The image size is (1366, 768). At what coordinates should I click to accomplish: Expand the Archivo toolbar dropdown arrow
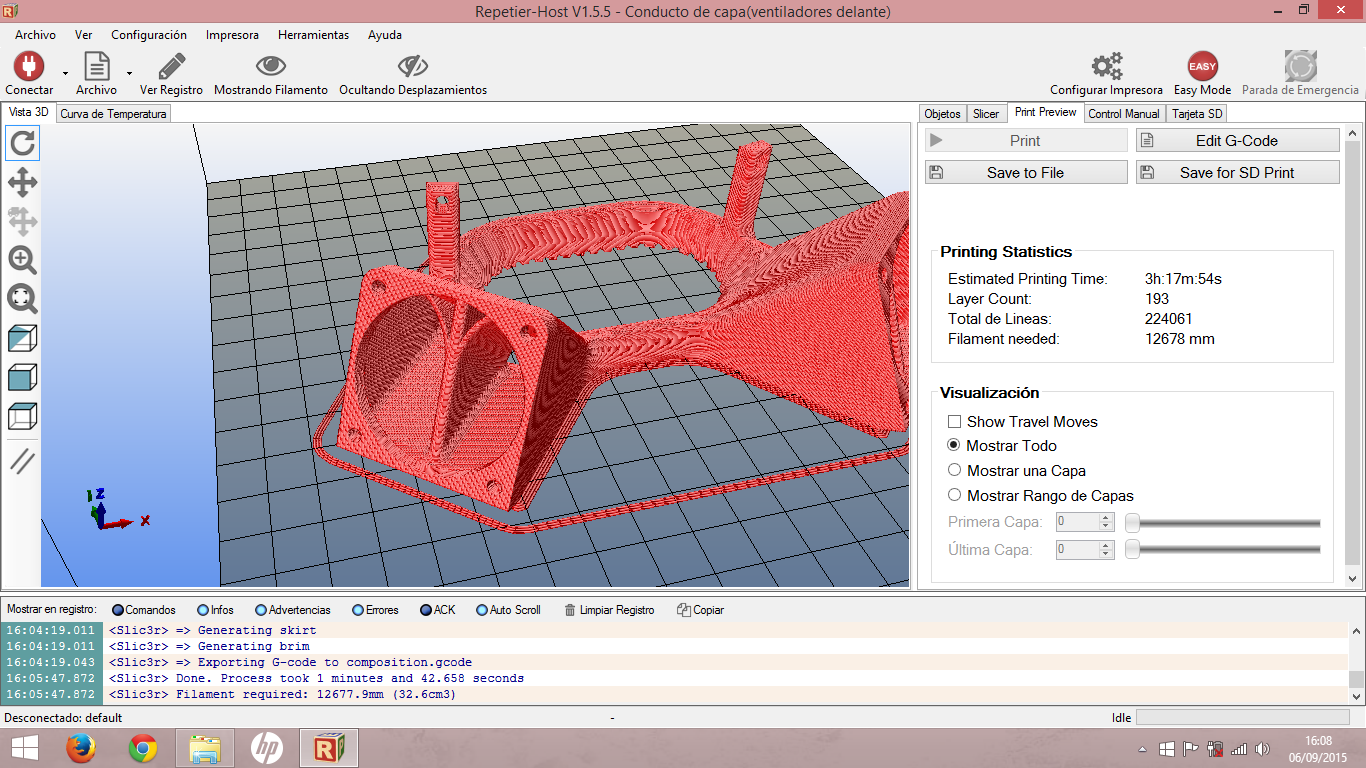pyautogui.click(x=129, y=73)
